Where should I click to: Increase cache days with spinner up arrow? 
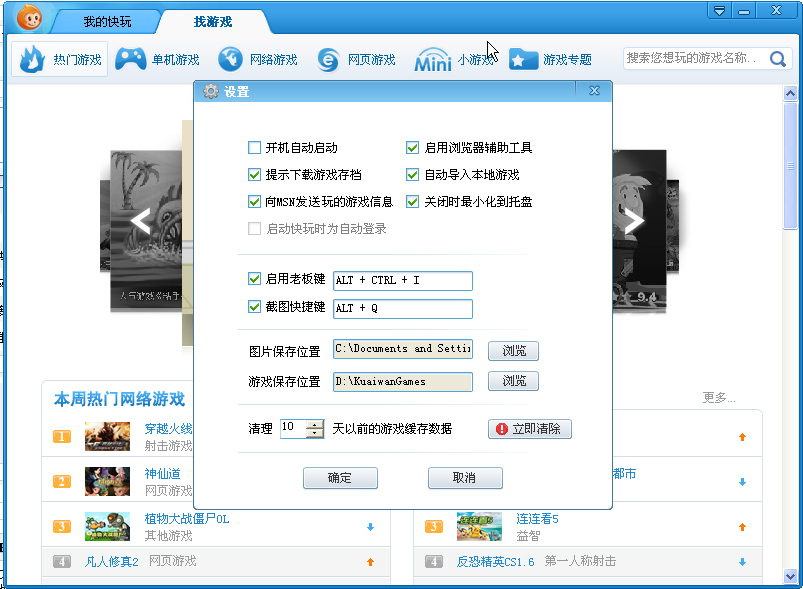click(x=315, y=423)
